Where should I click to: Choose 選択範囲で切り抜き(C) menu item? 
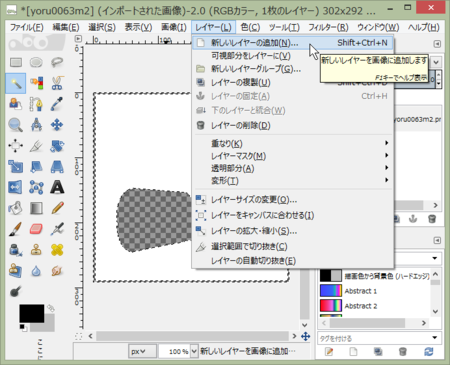293,247
